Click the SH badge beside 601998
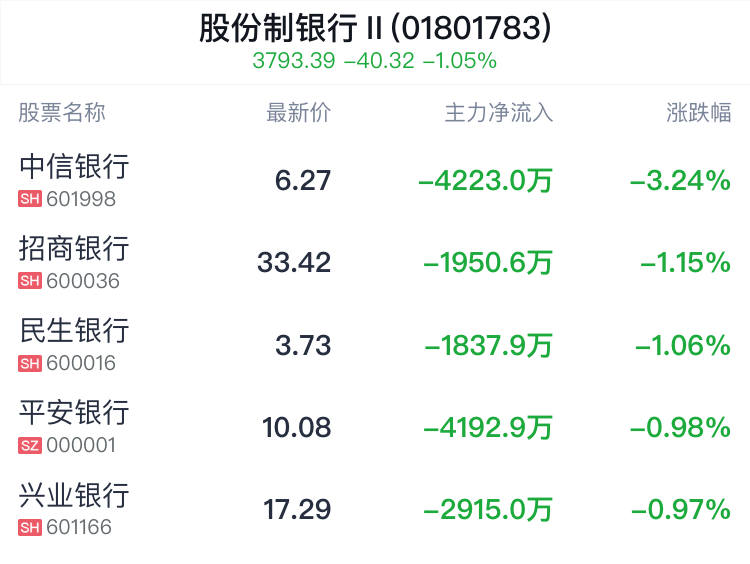 click(30, 199)
